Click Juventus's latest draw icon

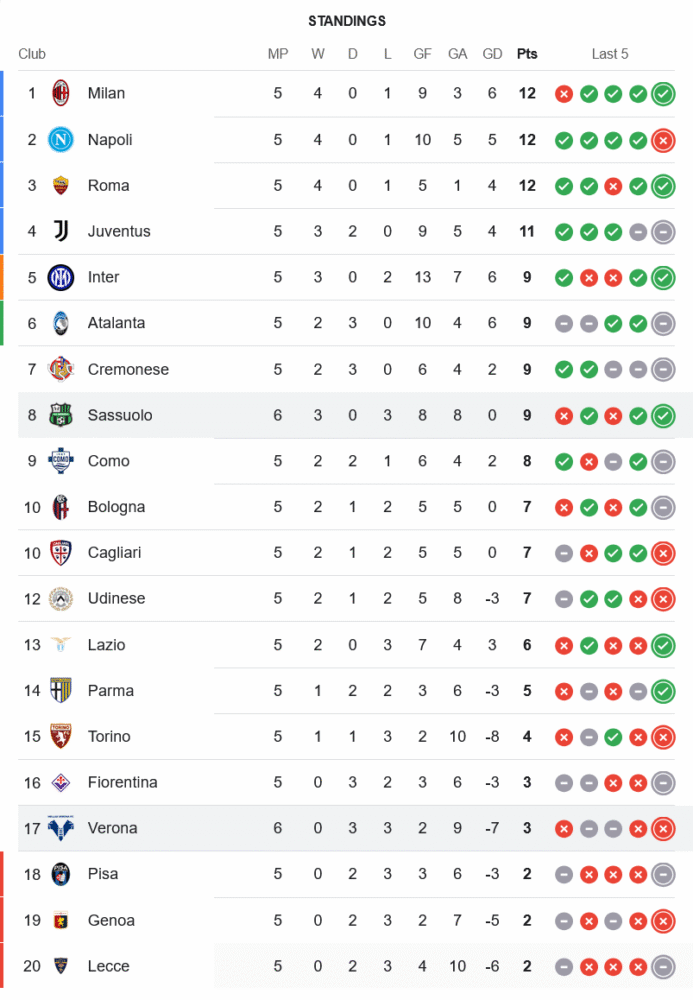click(x=662, y=232)
